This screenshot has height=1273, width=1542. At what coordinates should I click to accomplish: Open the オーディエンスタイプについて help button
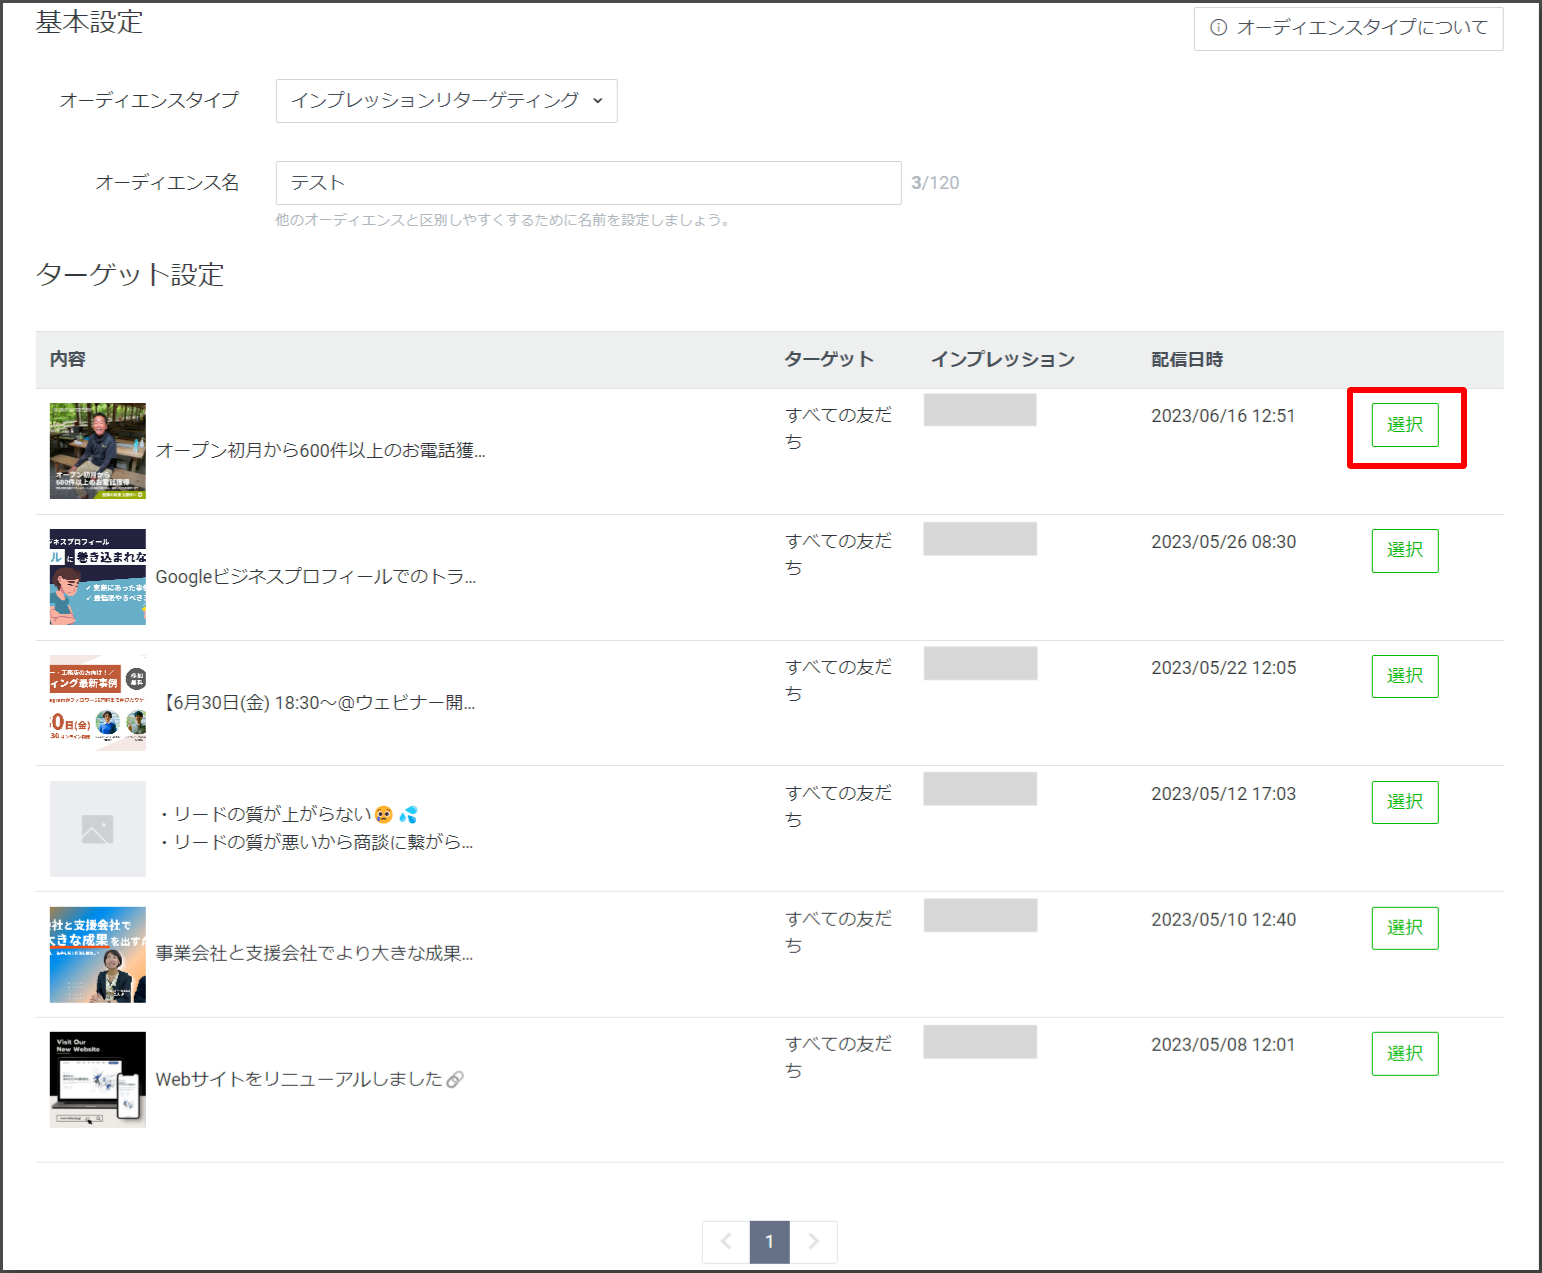pos(1348,28)
